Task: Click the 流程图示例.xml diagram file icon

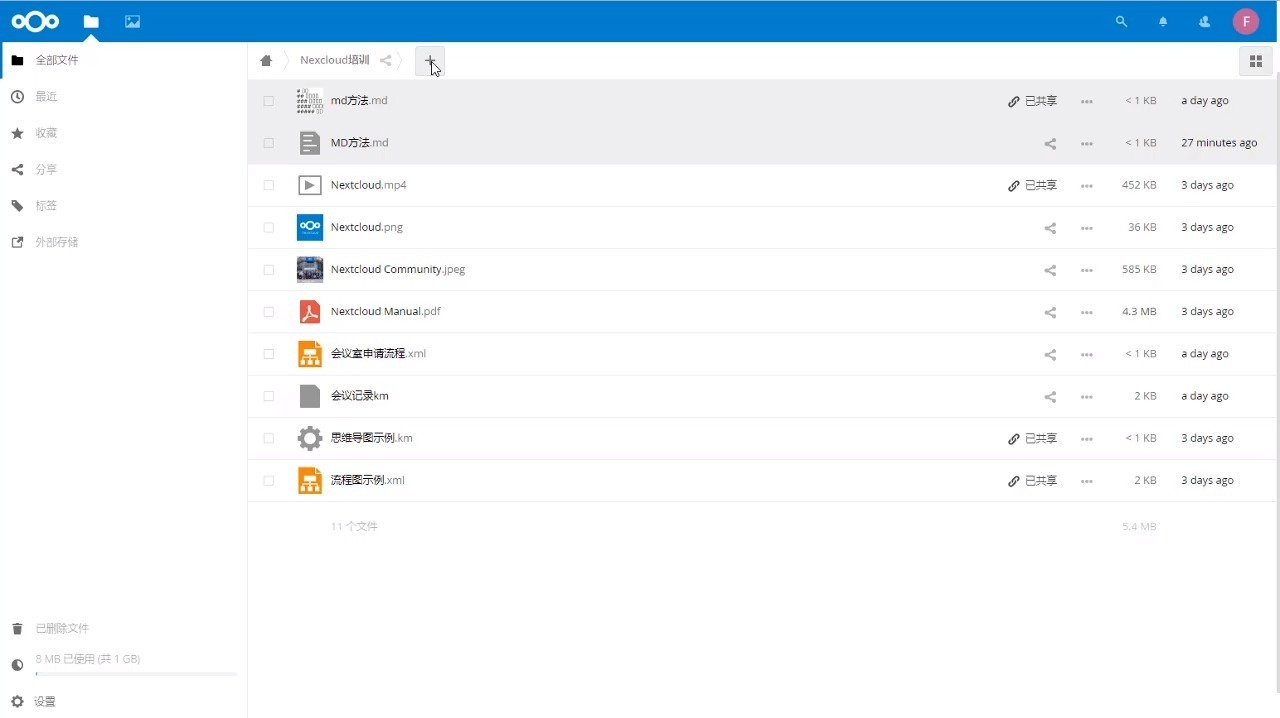Action: [x=310, y=481]
